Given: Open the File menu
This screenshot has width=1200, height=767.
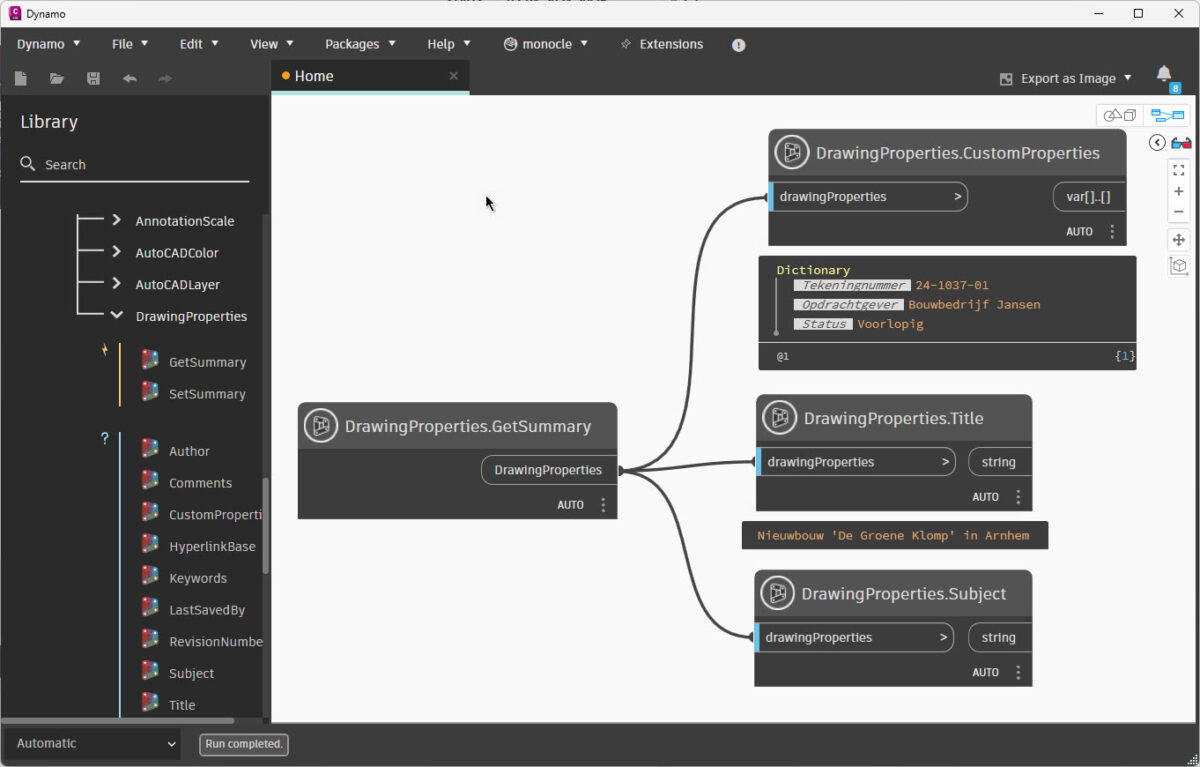Looking at the screenshot, I should tap(130, 44).
